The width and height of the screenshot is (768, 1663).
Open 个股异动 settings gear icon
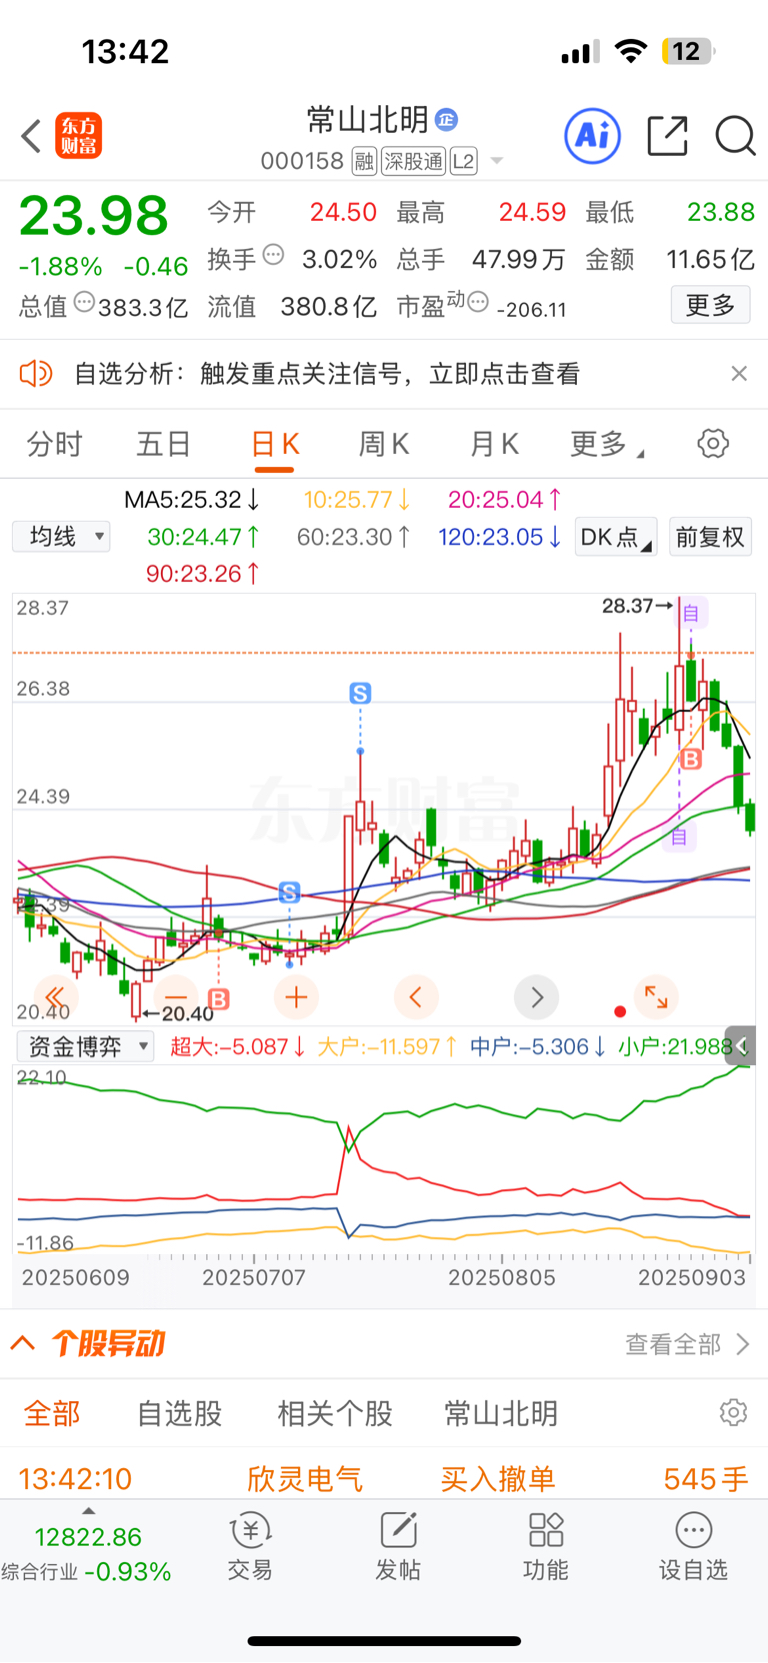tap(733, 1412)
